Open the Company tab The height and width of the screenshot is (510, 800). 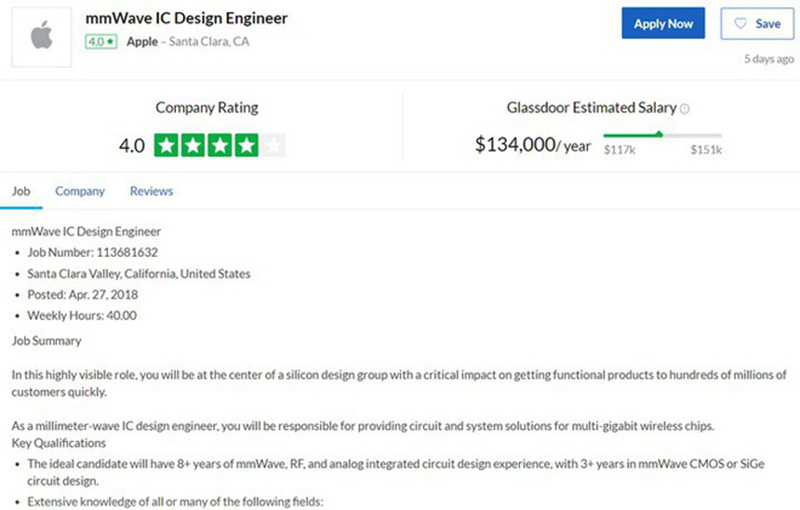(x=80, y=191)
